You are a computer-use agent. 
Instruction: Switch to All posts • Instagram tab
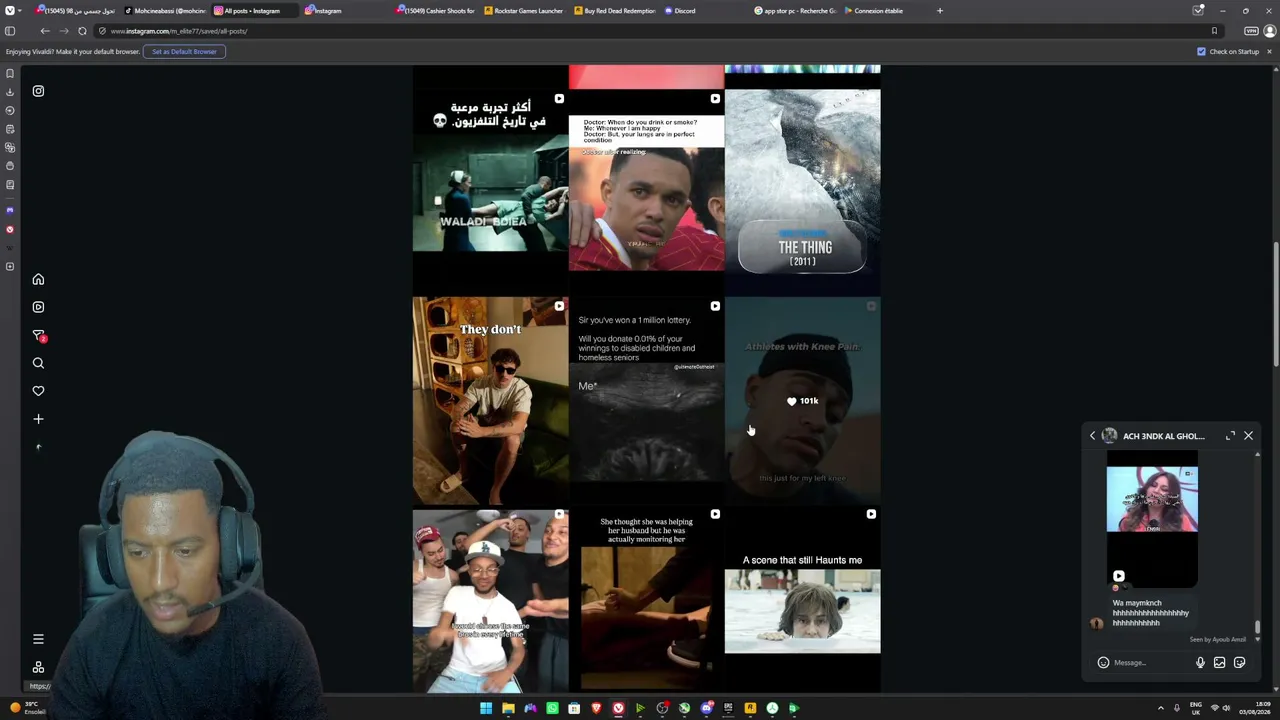click(254, 11)
